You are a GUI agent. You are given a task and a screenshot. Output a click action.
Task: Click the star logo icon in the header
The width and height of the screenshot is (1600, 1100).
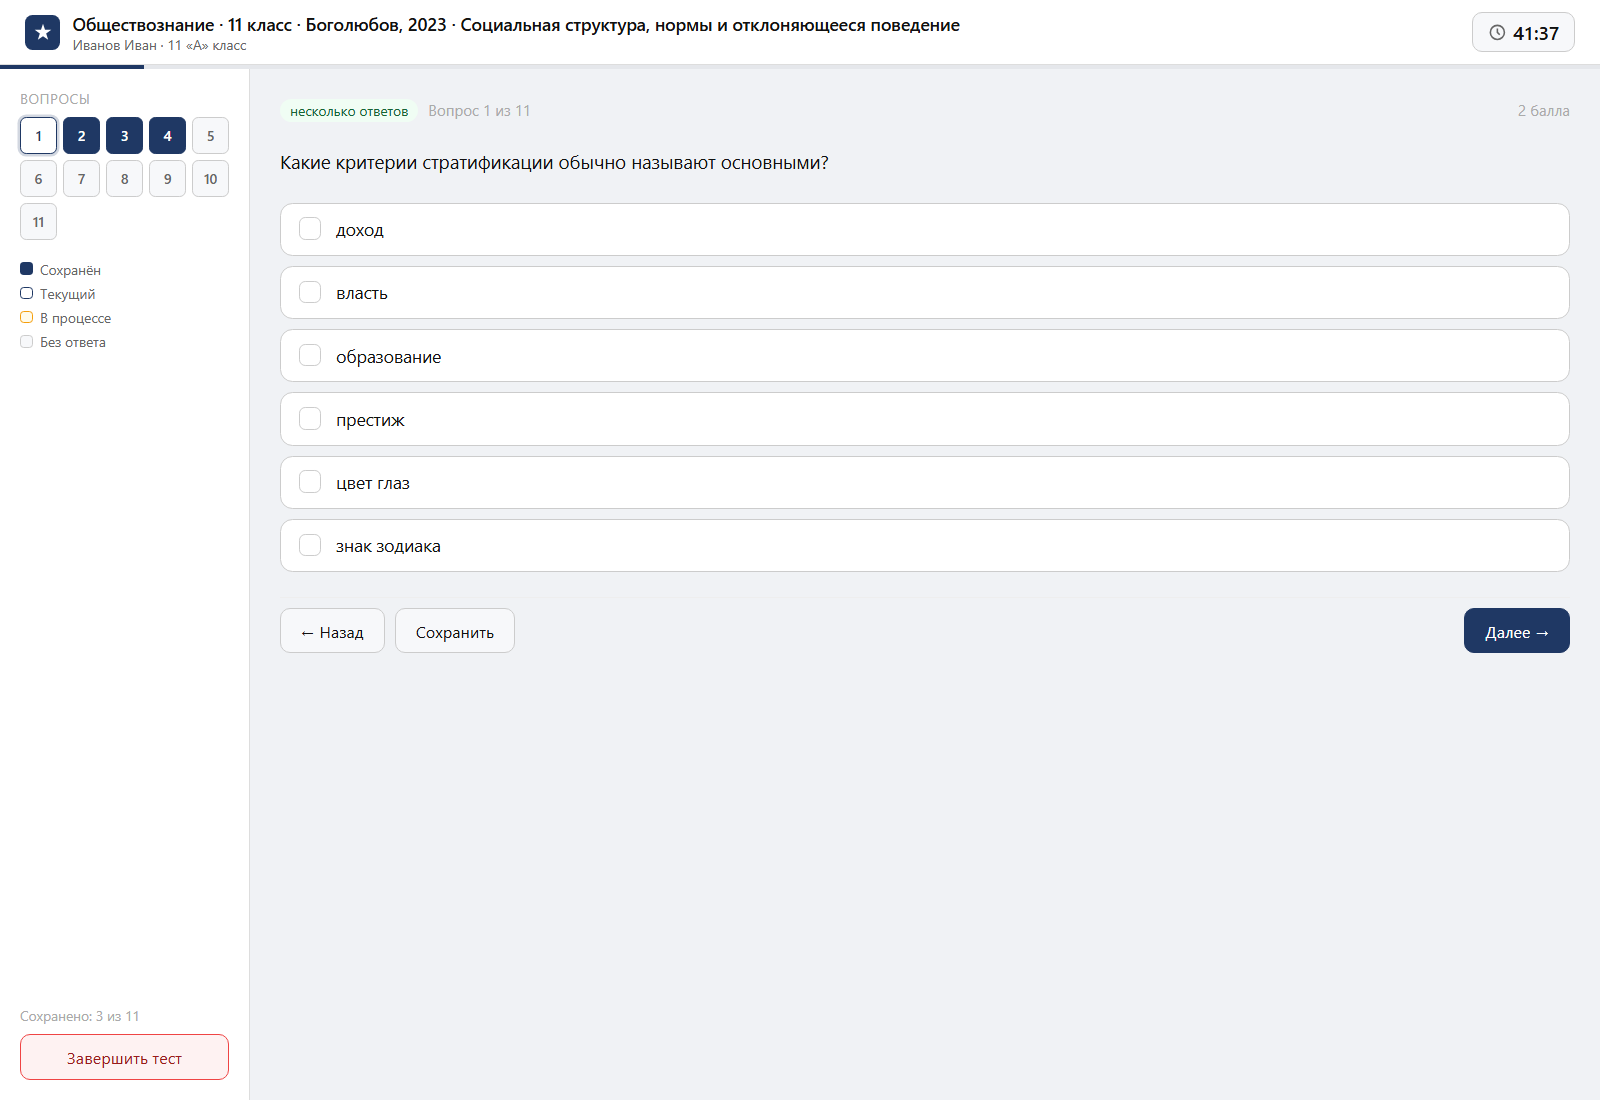42,32
